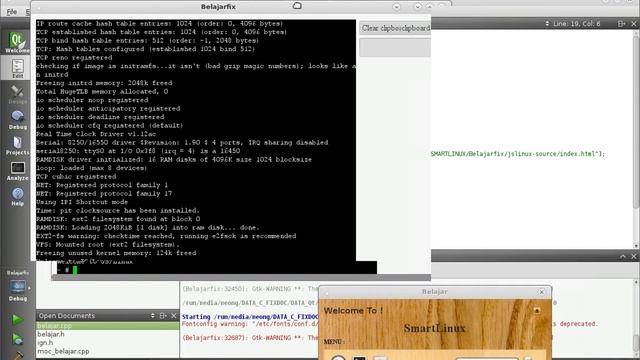640x360 pixels.
Task: Build the project with the hammer icon
Action: [x=17, y=356]
